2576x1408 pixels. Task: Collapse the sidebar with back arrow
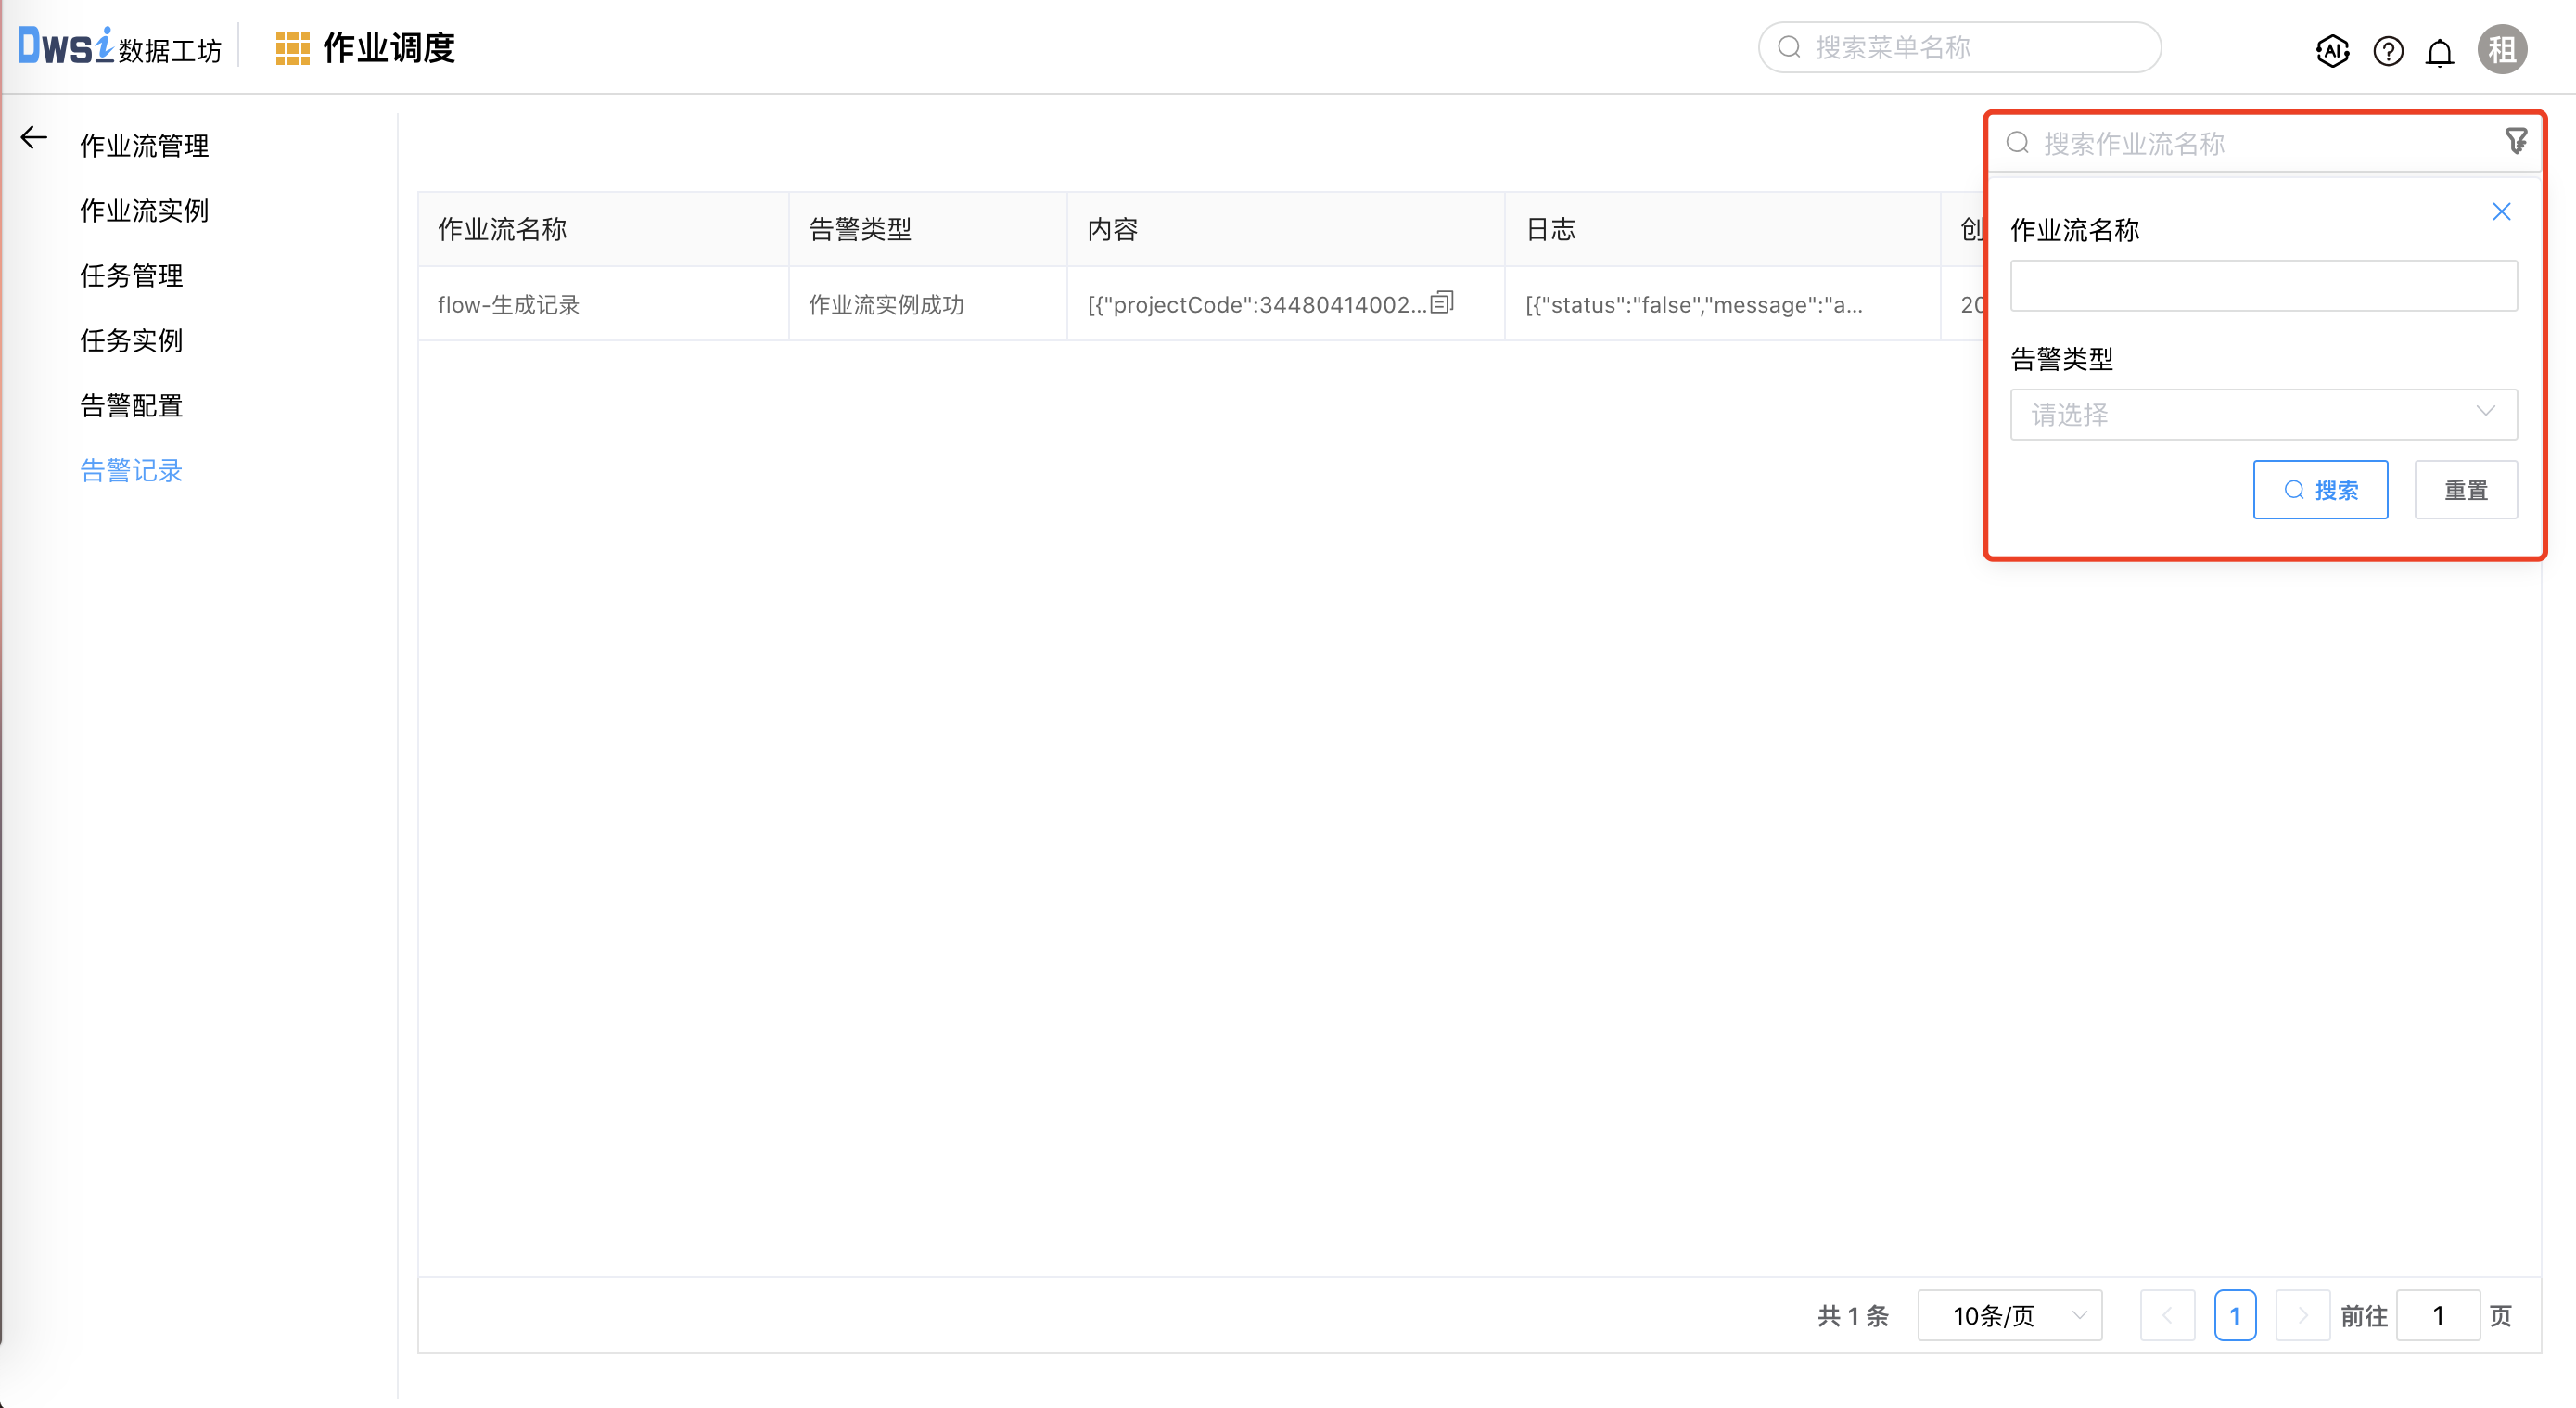tap(33, 138)
